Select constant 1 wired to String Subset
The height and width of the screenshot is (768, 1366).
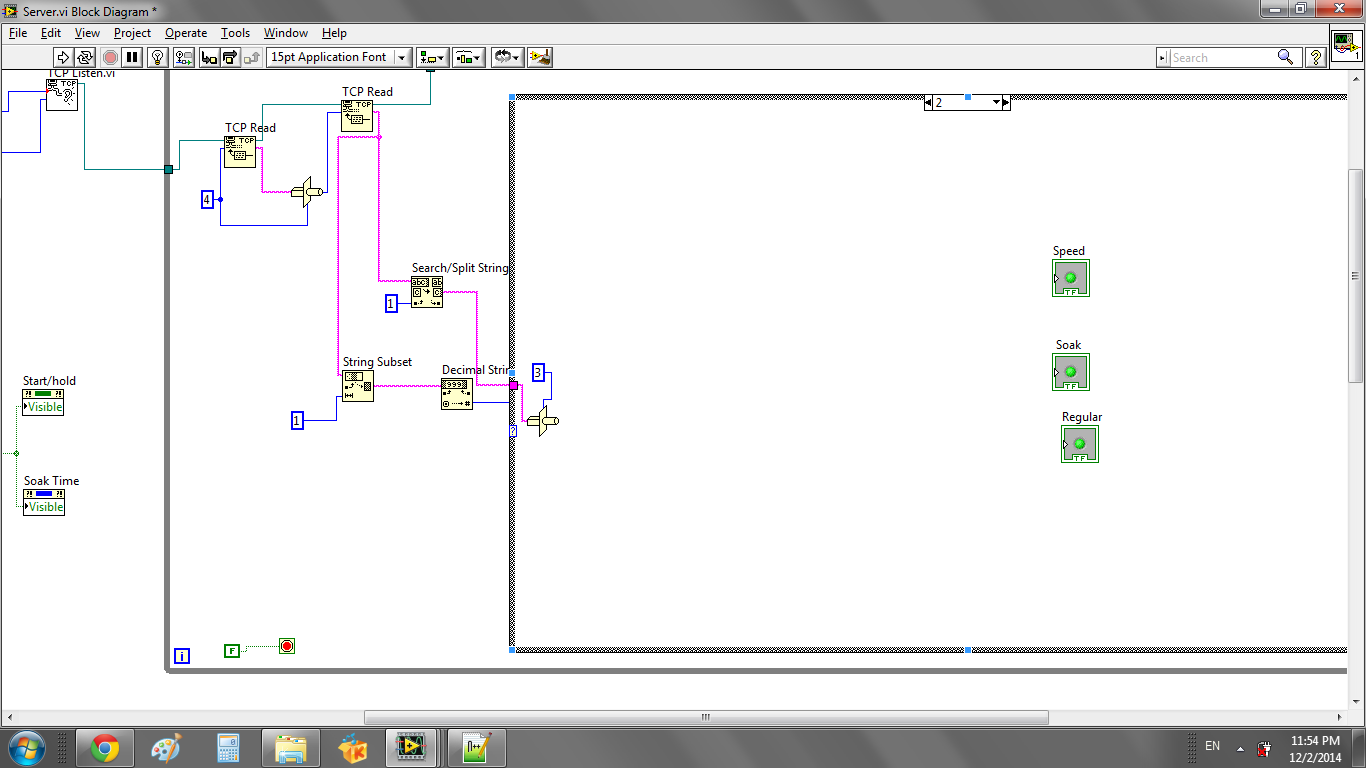[297, 421]
